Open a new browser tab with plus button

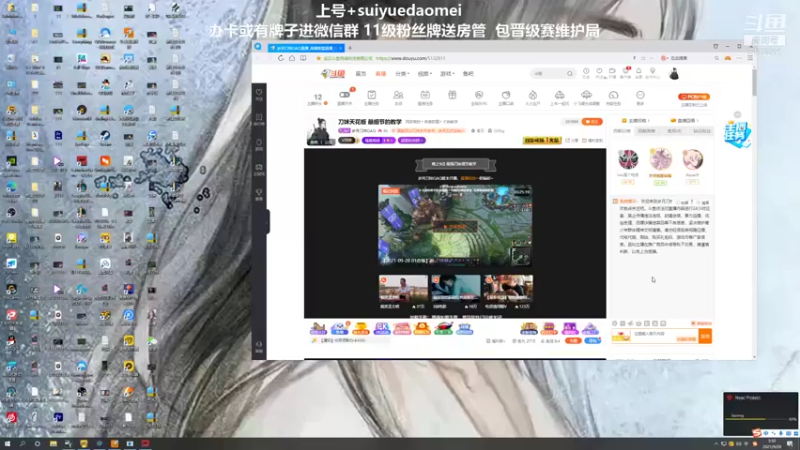pyautogui.click(x=350, y=48)
